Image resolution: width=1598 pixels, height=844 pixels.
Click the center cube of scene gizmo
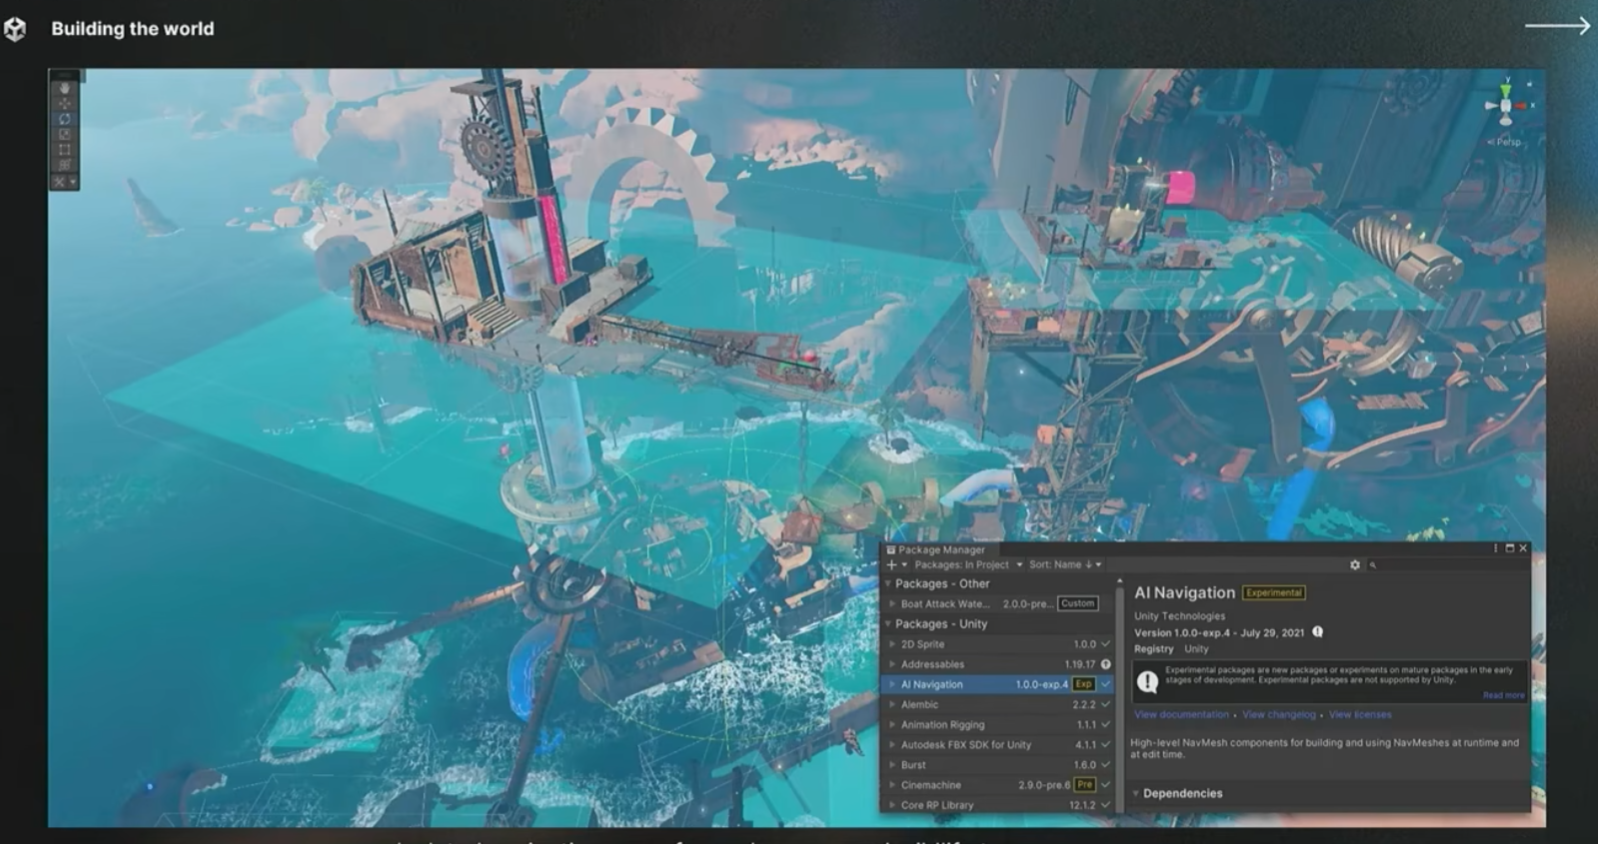point(1505,106)
